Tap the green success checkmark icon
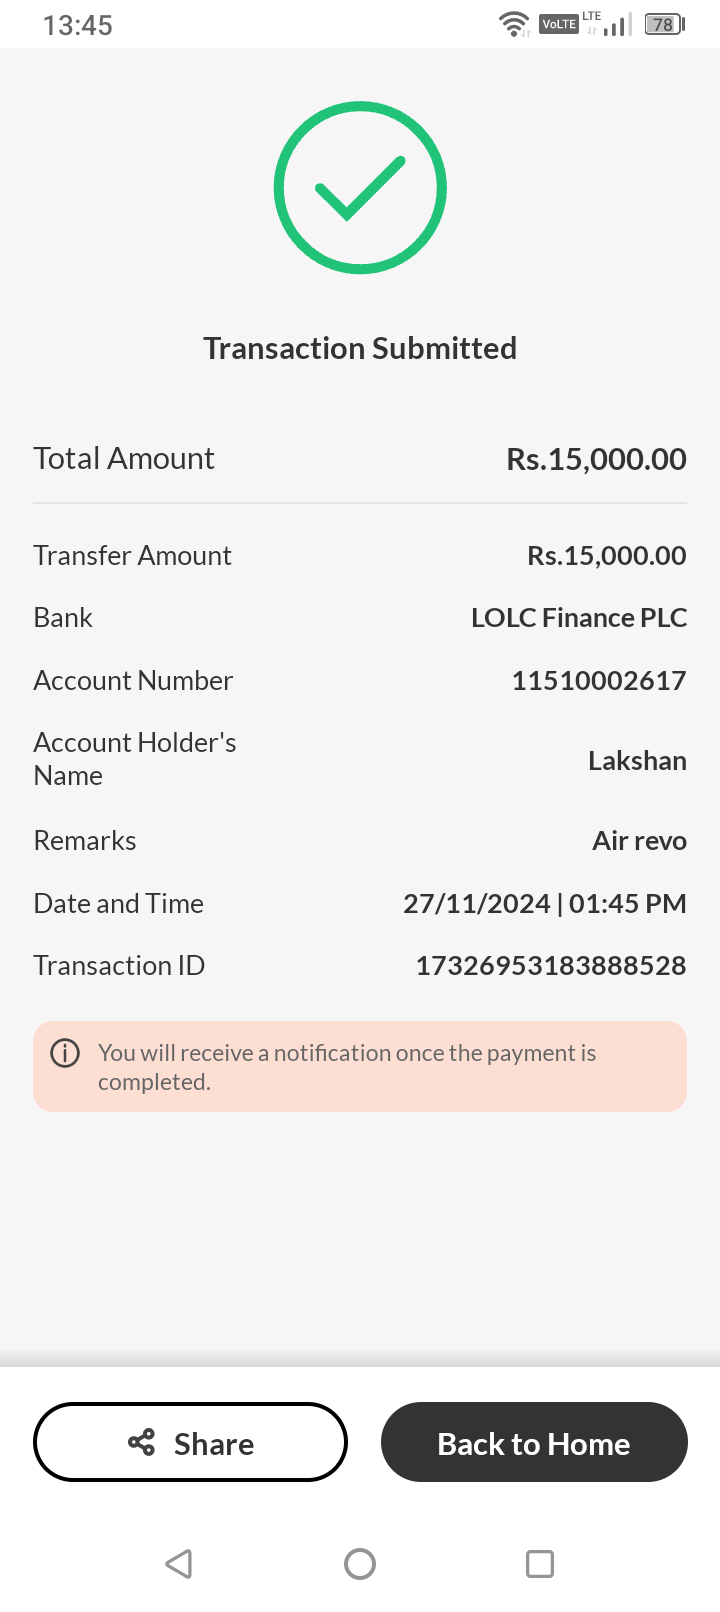This screenshot has width=720, height=1612. point(360,187)
